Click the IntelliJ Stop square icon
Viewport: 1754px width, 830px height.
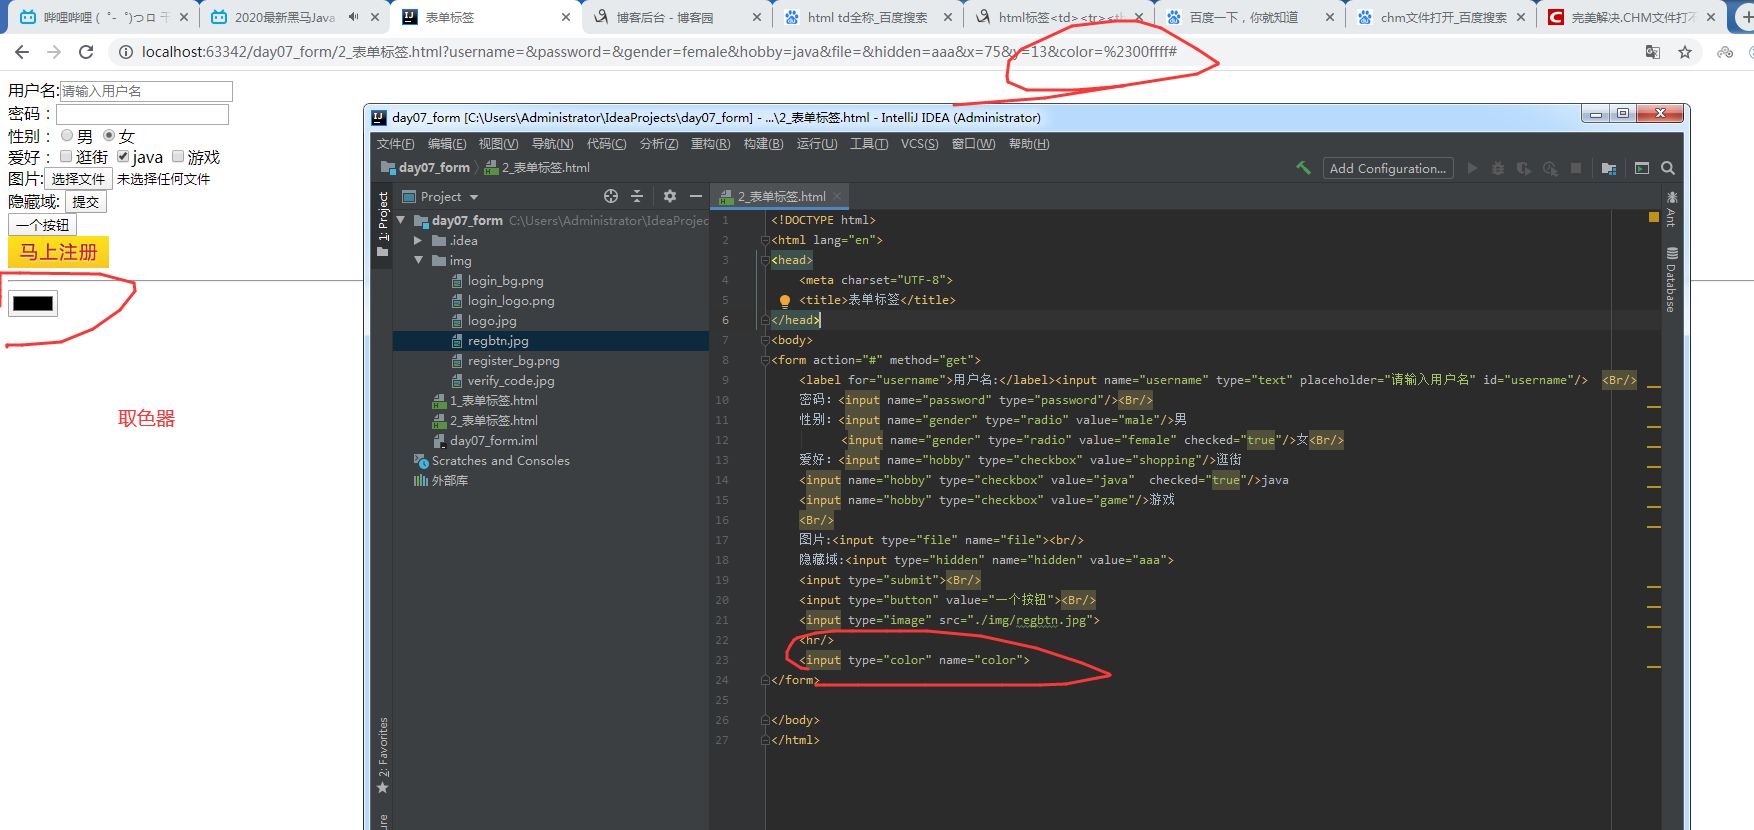[1576, 168]
